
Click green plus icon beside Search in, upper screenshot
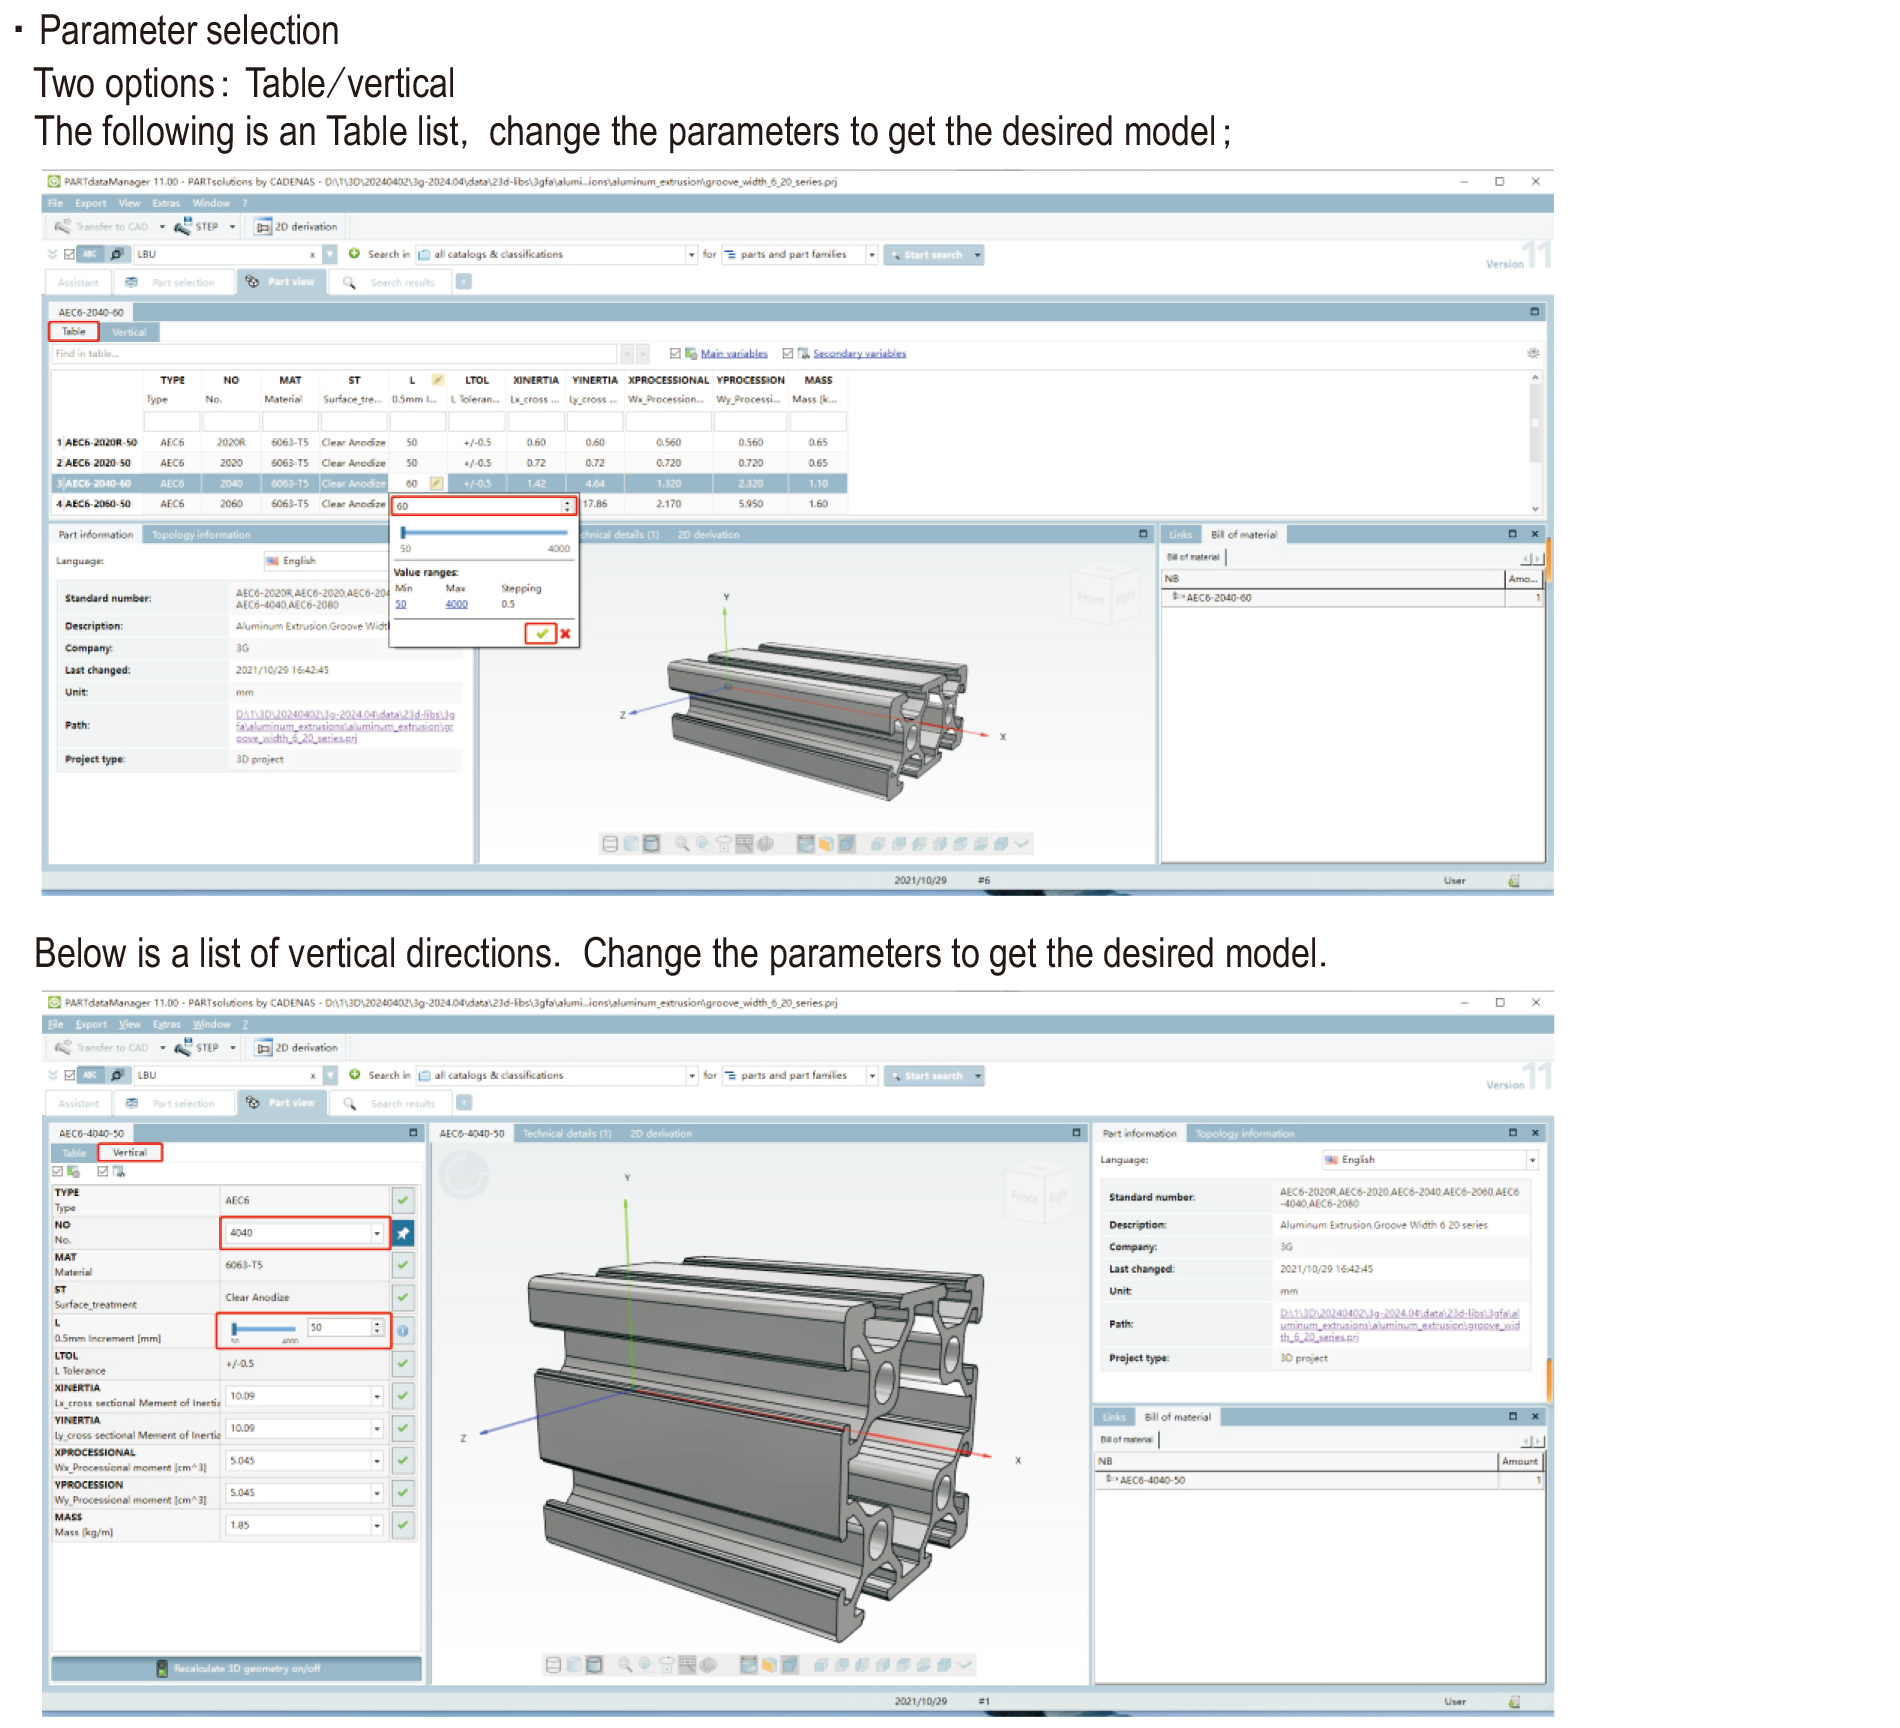(x=354, y=254)
